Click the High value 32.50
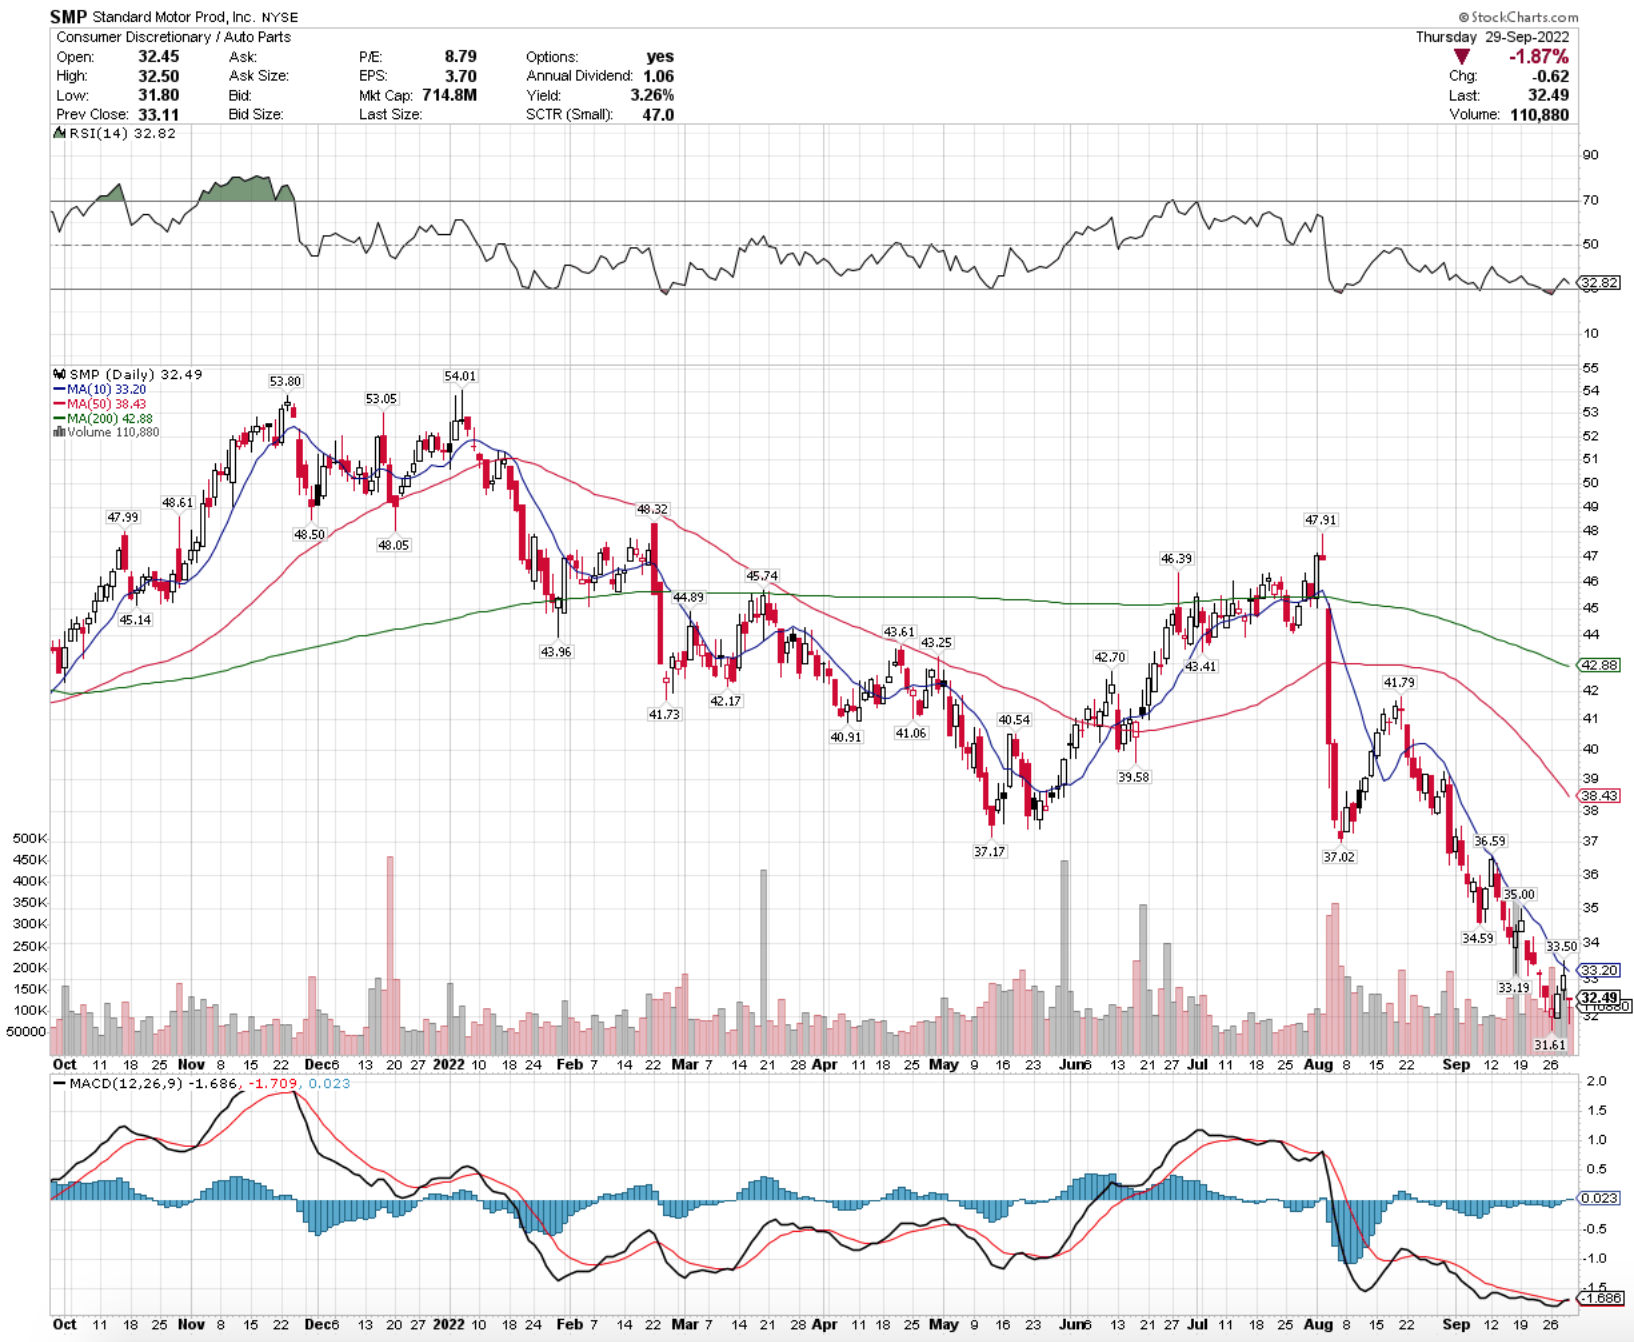This screenshot has height=1342, width=1634. pyautogui.click(x=158, y=76)
